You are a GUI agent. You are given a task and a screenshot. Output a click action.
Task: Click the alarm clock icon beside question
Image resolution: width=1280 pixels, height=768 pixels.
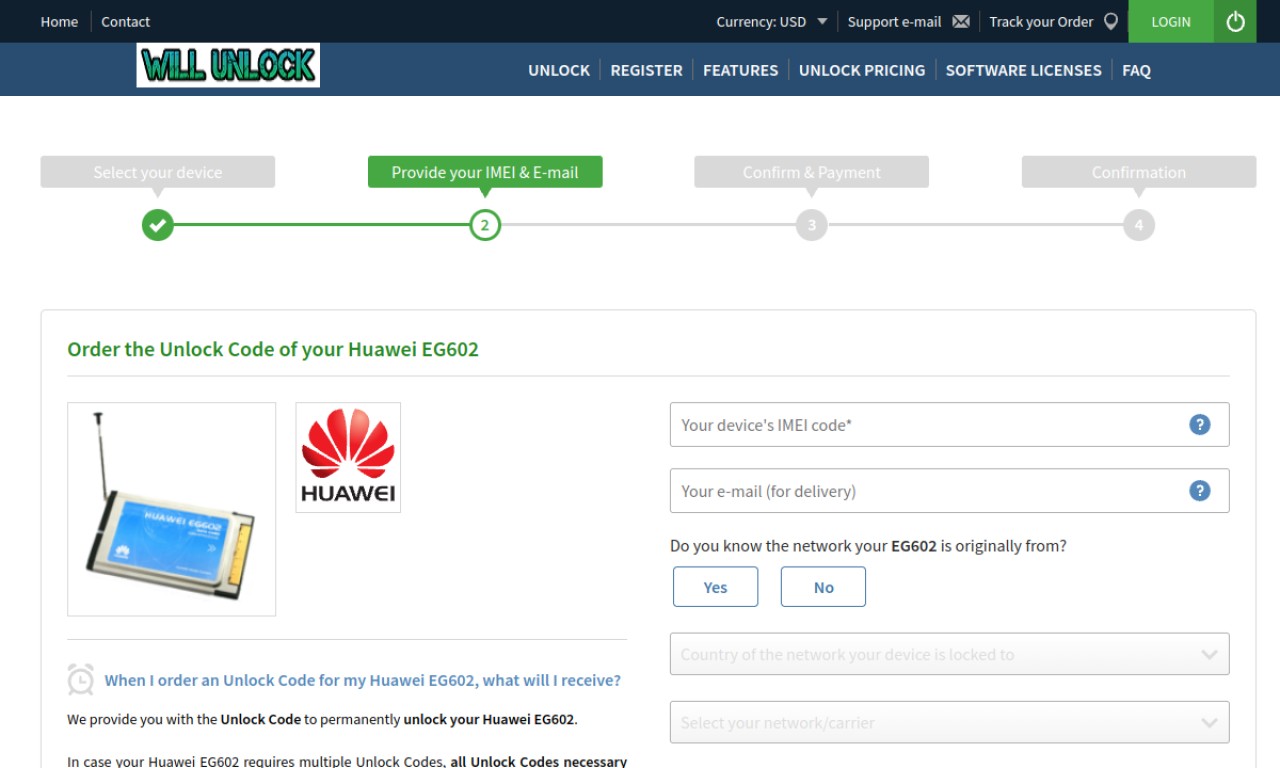81,679
